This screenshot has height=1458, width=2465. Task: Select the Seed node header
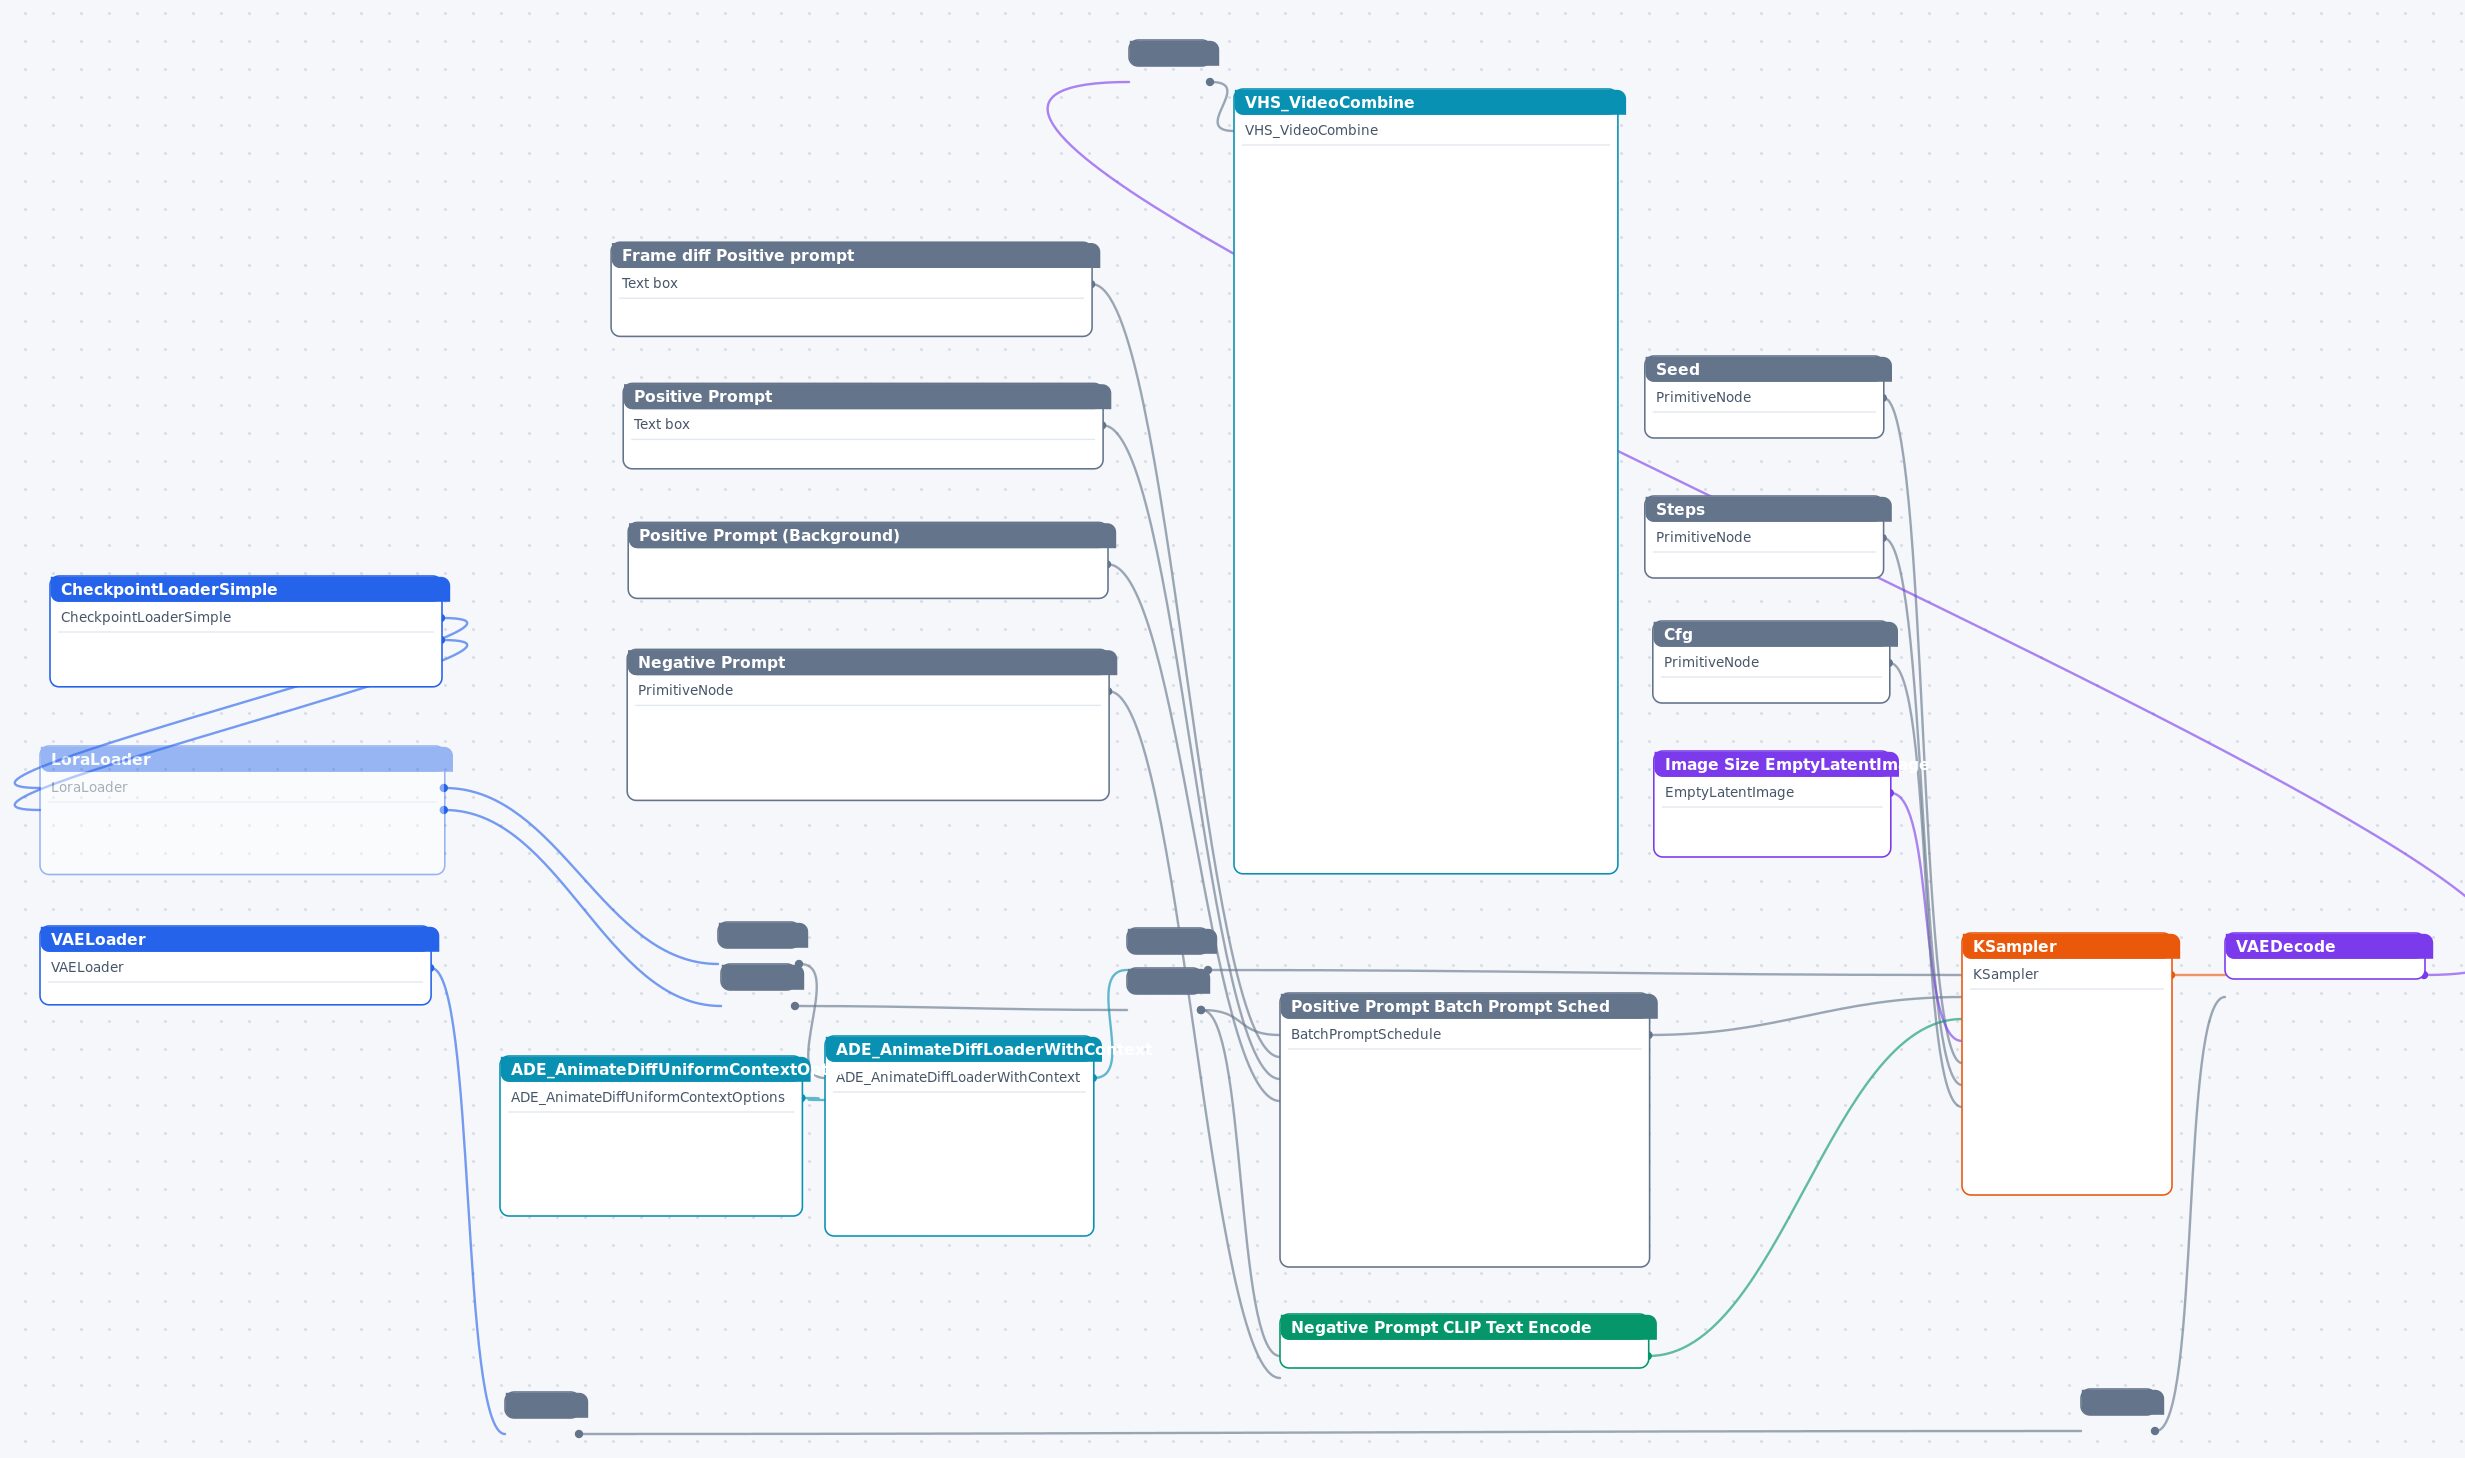click(x=1768, y=369)
